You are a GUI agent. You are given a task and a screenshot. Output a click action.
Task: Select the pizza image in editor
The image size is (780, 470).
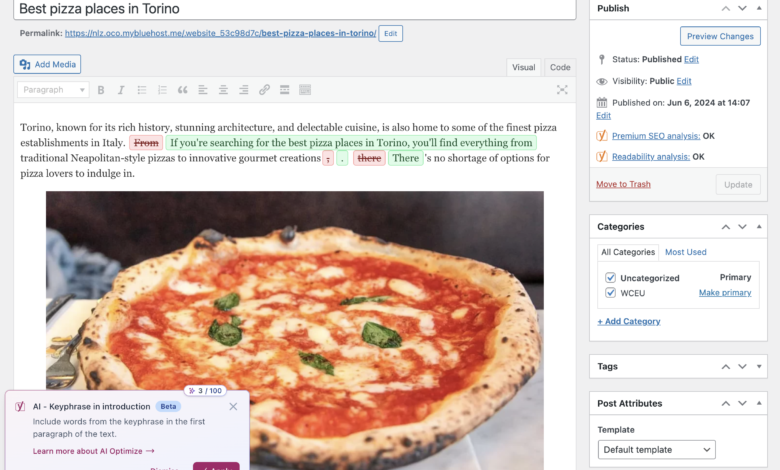(x=294, y=328)
